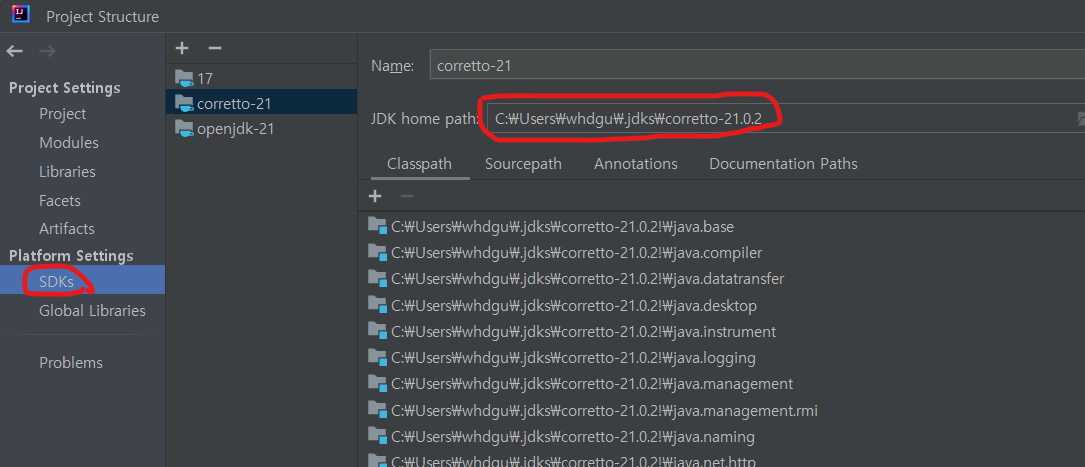Click folder icon beside java.management row
This screenshot has height=467, width=1085.
click(377, 382)
